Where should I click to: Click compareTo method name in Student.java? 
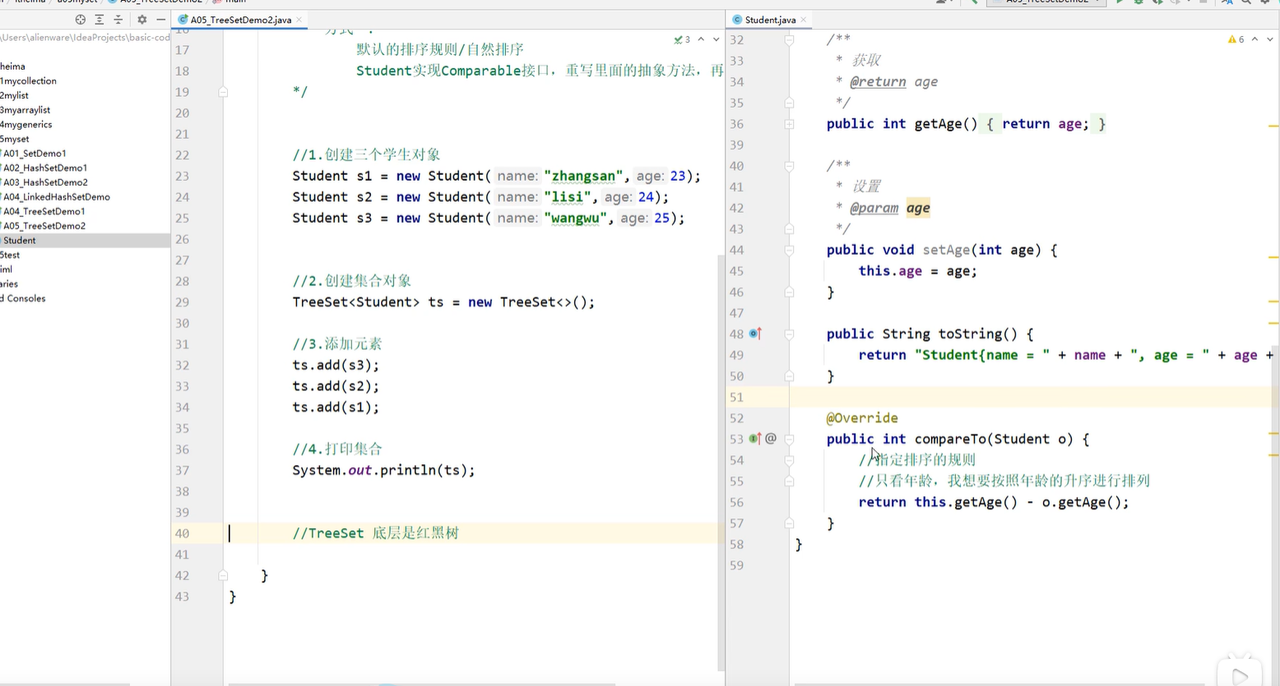click(950, 439)
